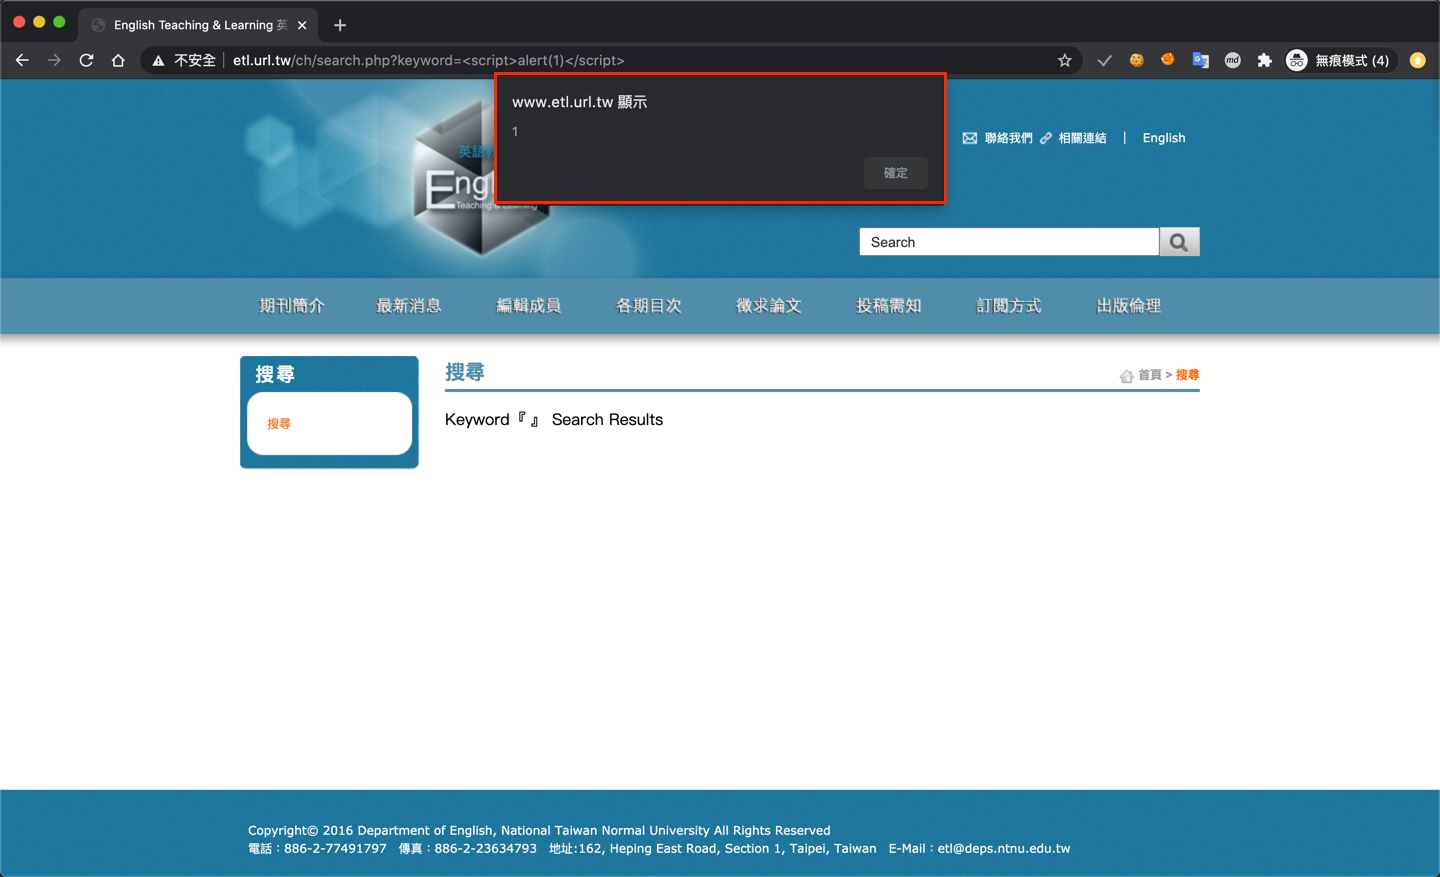Bookmark this page with the star icon
The image size is (1440, 877).
[1064, 60]
